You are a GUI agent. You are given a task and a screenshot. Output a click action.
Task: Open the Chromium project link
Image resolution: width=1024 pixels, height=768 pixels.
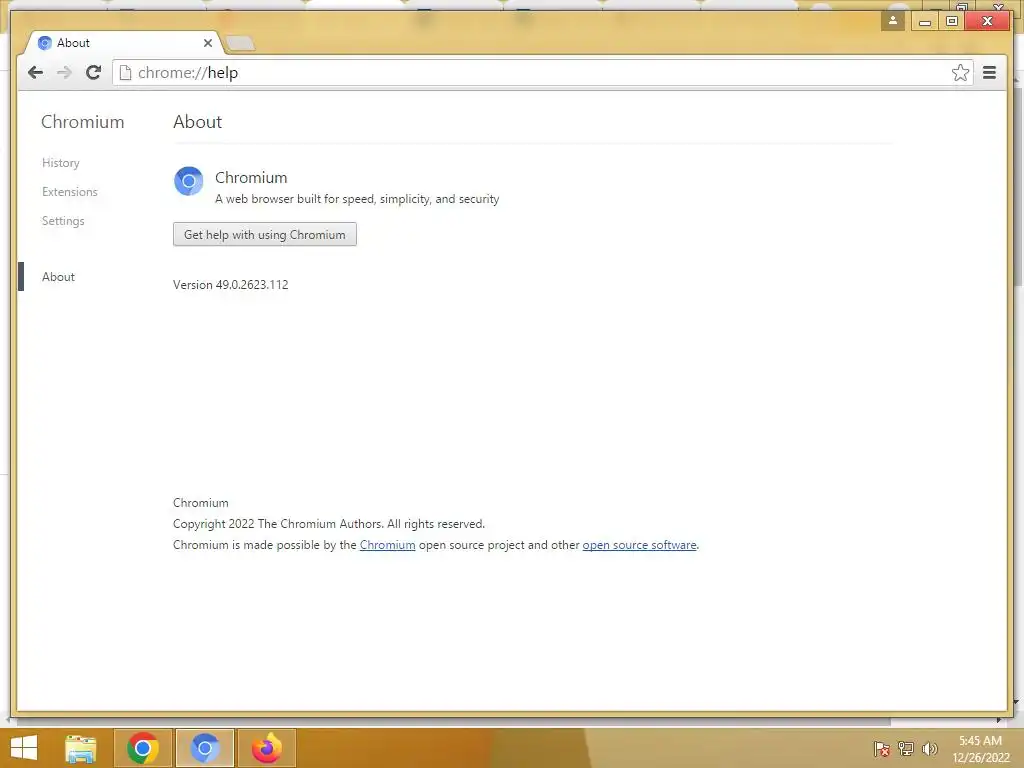(x=387, y=545)
